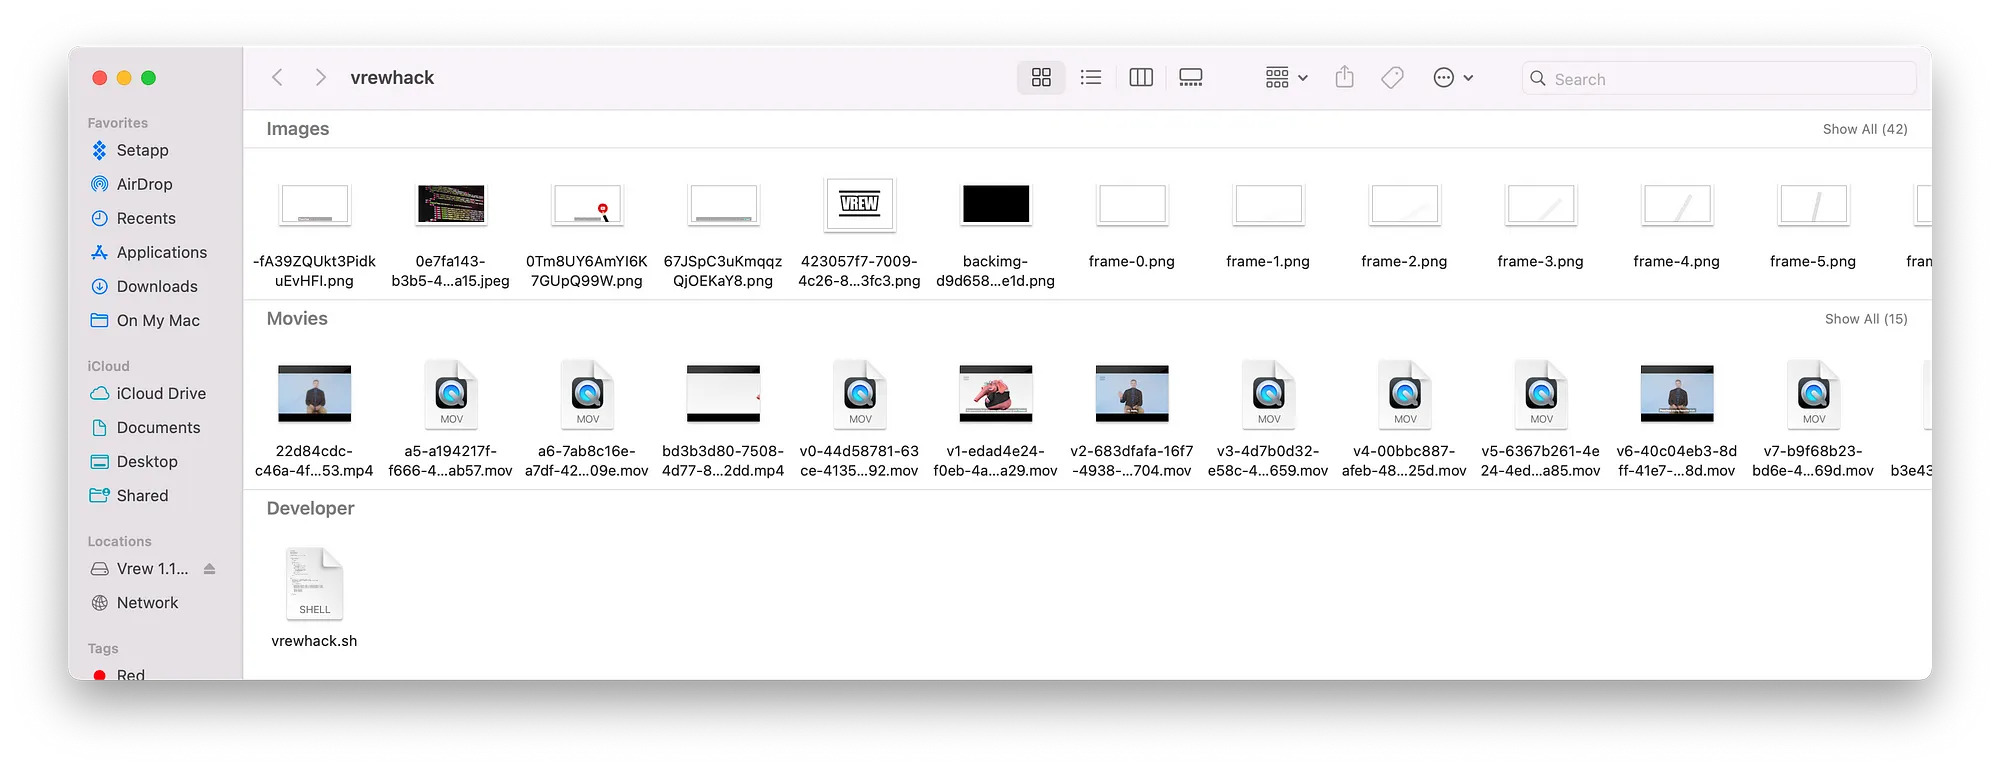Show all 42 images
The width and height of the screenshot is (2000, 770).
point(1865,129)
